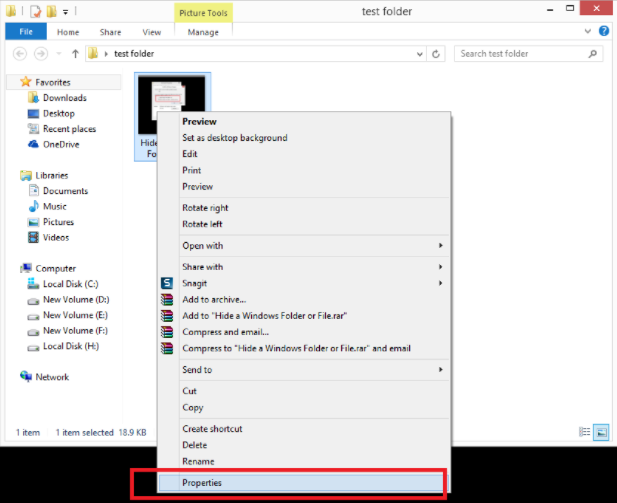Click the selected image thumbnail
Image resolution: width=617 pixels, height=503 pixels.
pyautogui.click(x=172, y=105)
